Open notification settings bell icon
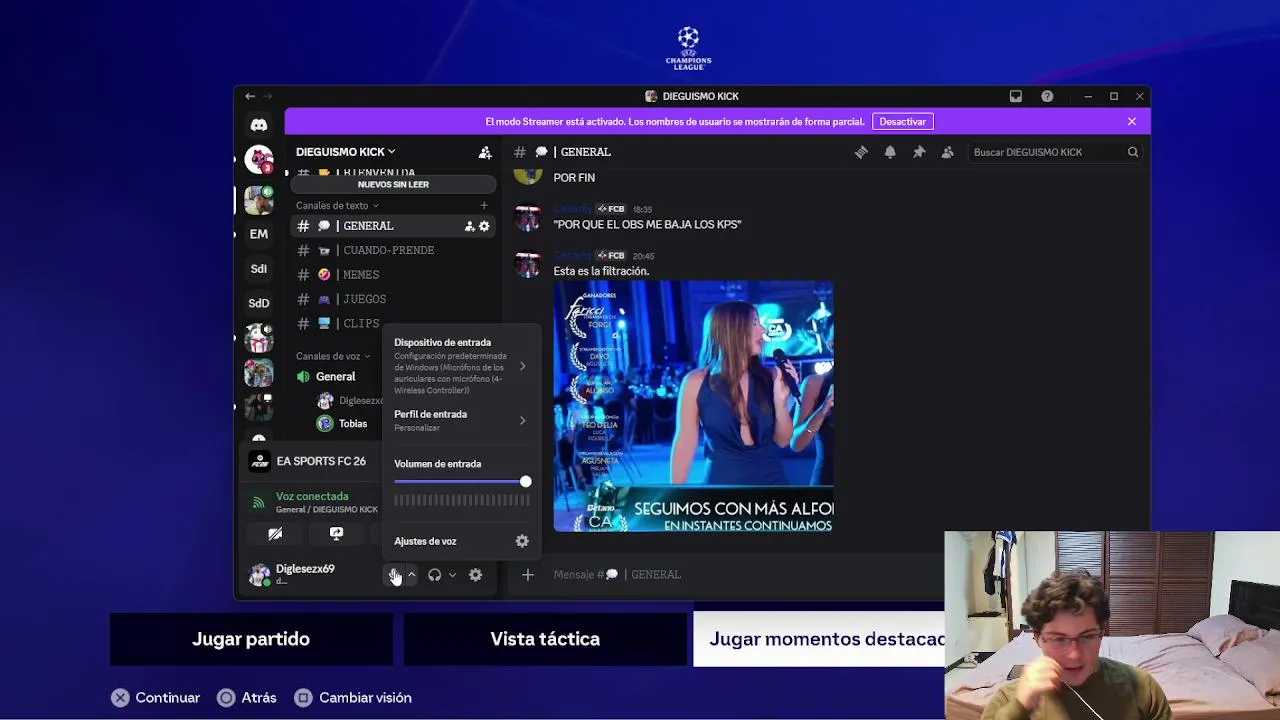The image size is (1280, 720). click(x=890, y=152)
